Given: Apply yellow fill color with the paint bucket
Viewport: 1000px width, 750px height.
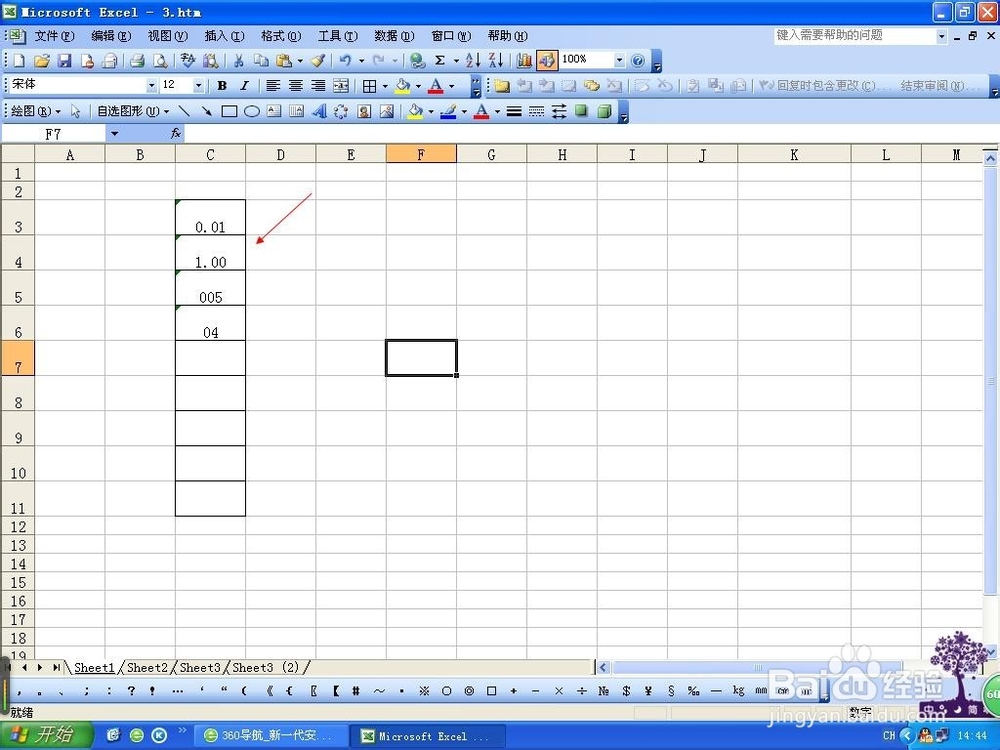Looking at the screenshot, I should [x=403, y=85].
